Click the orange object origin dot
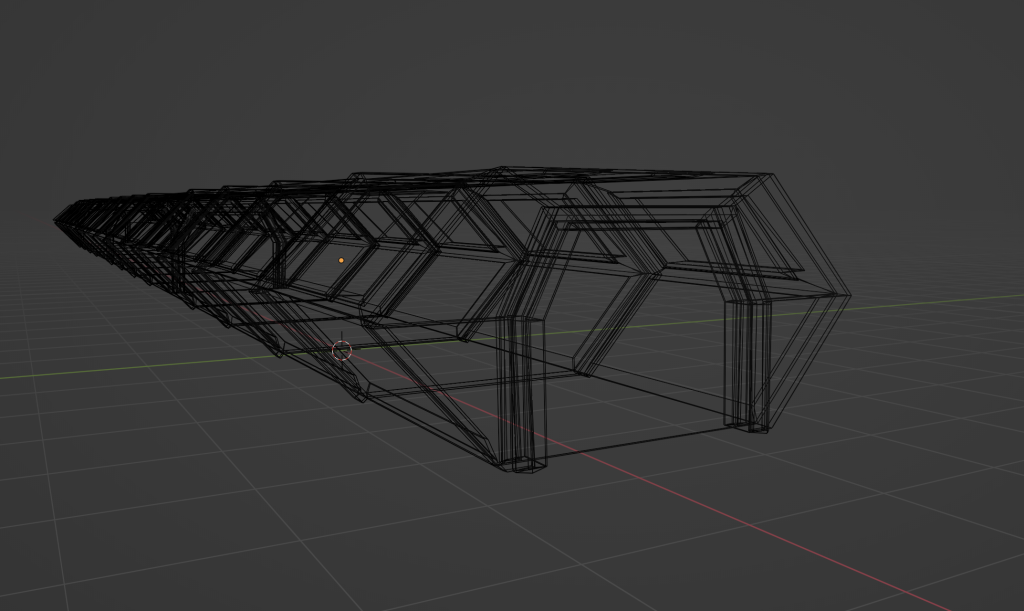This screenshot has width=1024, height=611. [341, 260]
